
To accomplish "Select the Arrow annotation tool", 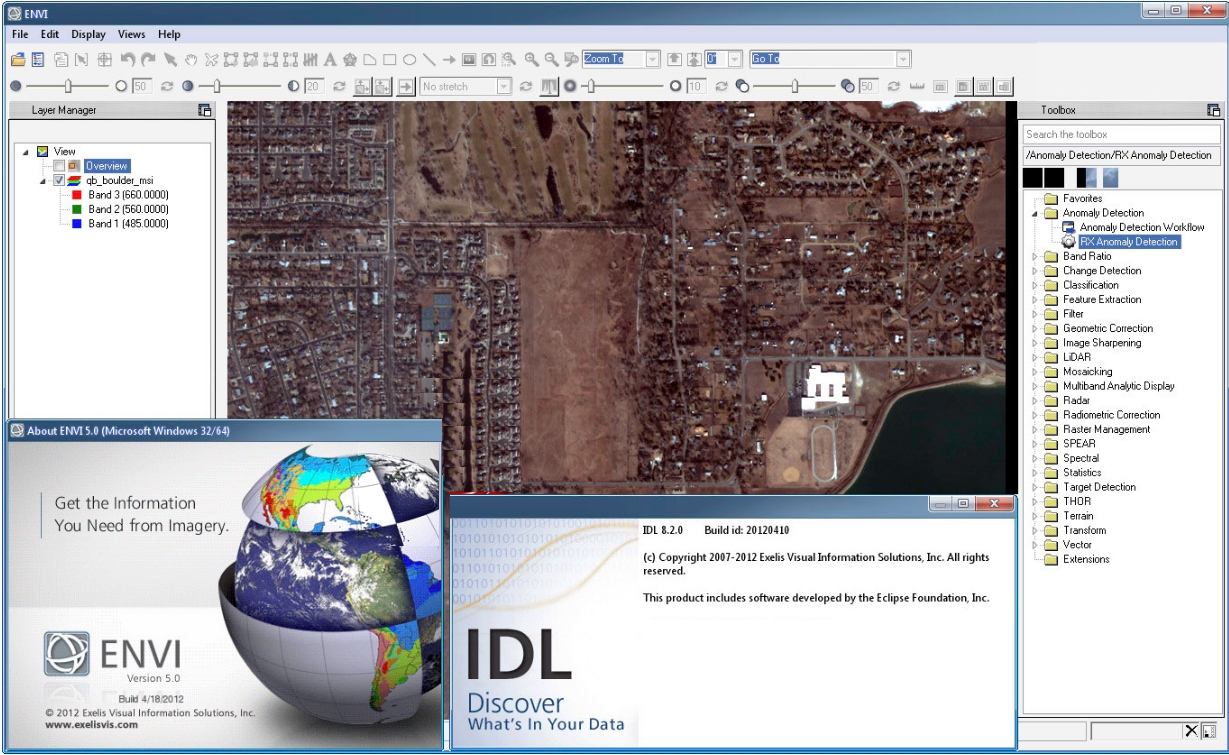I will point(448,59).
